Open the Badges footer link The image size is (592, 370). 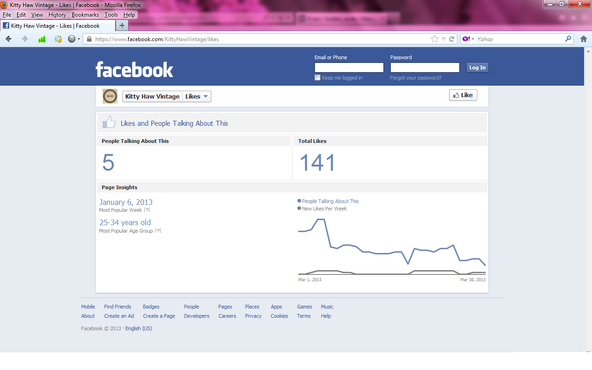tap(151, 307)
